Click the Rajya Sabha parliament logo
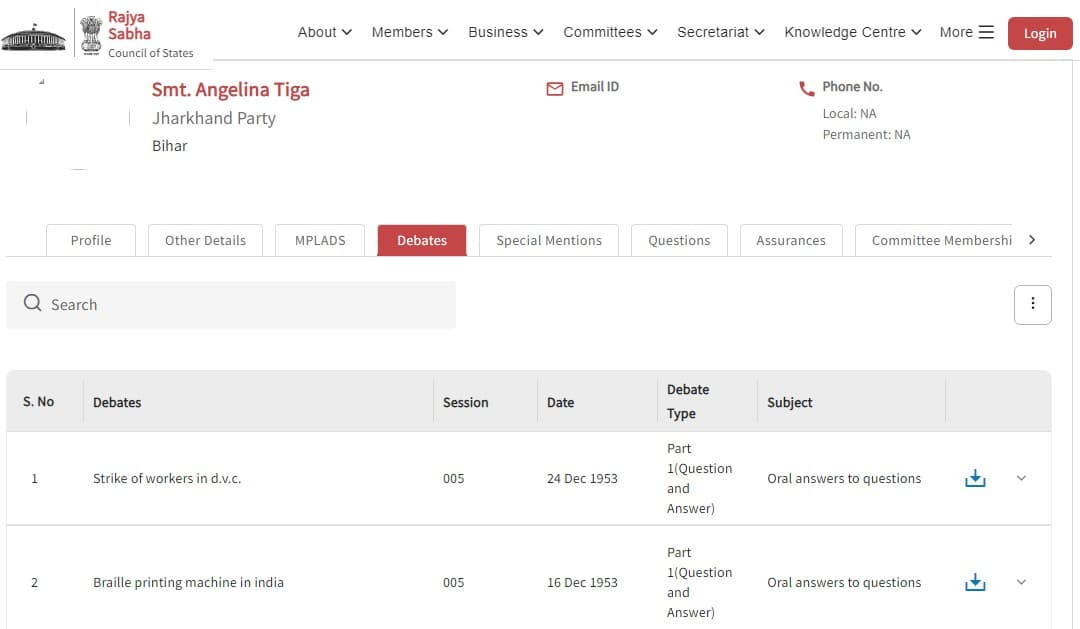The height and width of the screenshot is (629, 1080). point(34,33)
